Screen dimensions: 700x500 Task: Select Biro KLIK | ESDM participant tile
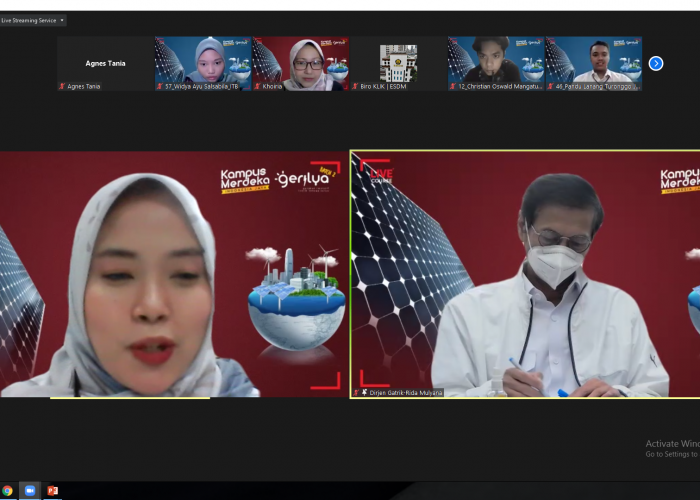[398, 63]
